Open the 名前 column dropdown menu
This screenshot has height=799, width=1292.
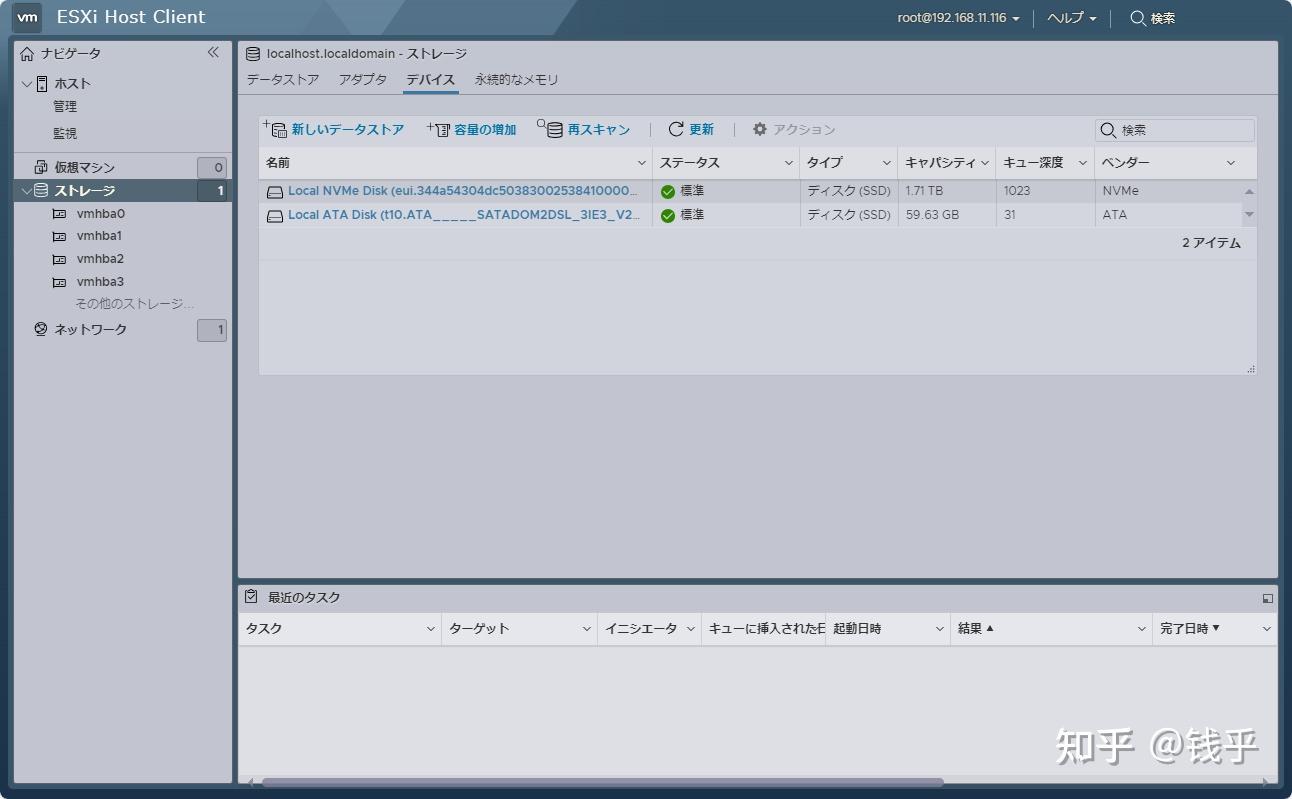click(642, 163)
